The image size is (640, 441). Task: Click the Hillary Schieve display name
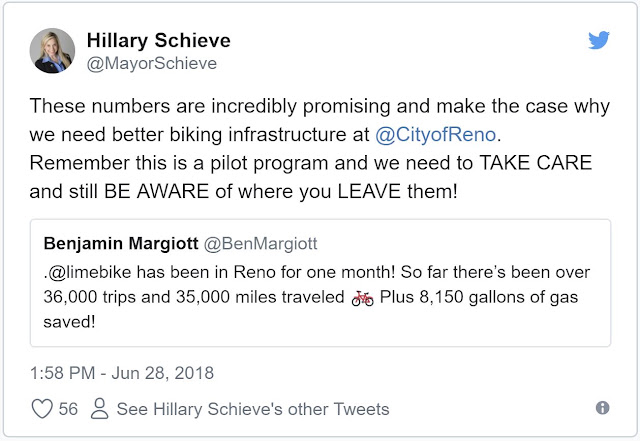pyautogui.click(x=158, y=40)
